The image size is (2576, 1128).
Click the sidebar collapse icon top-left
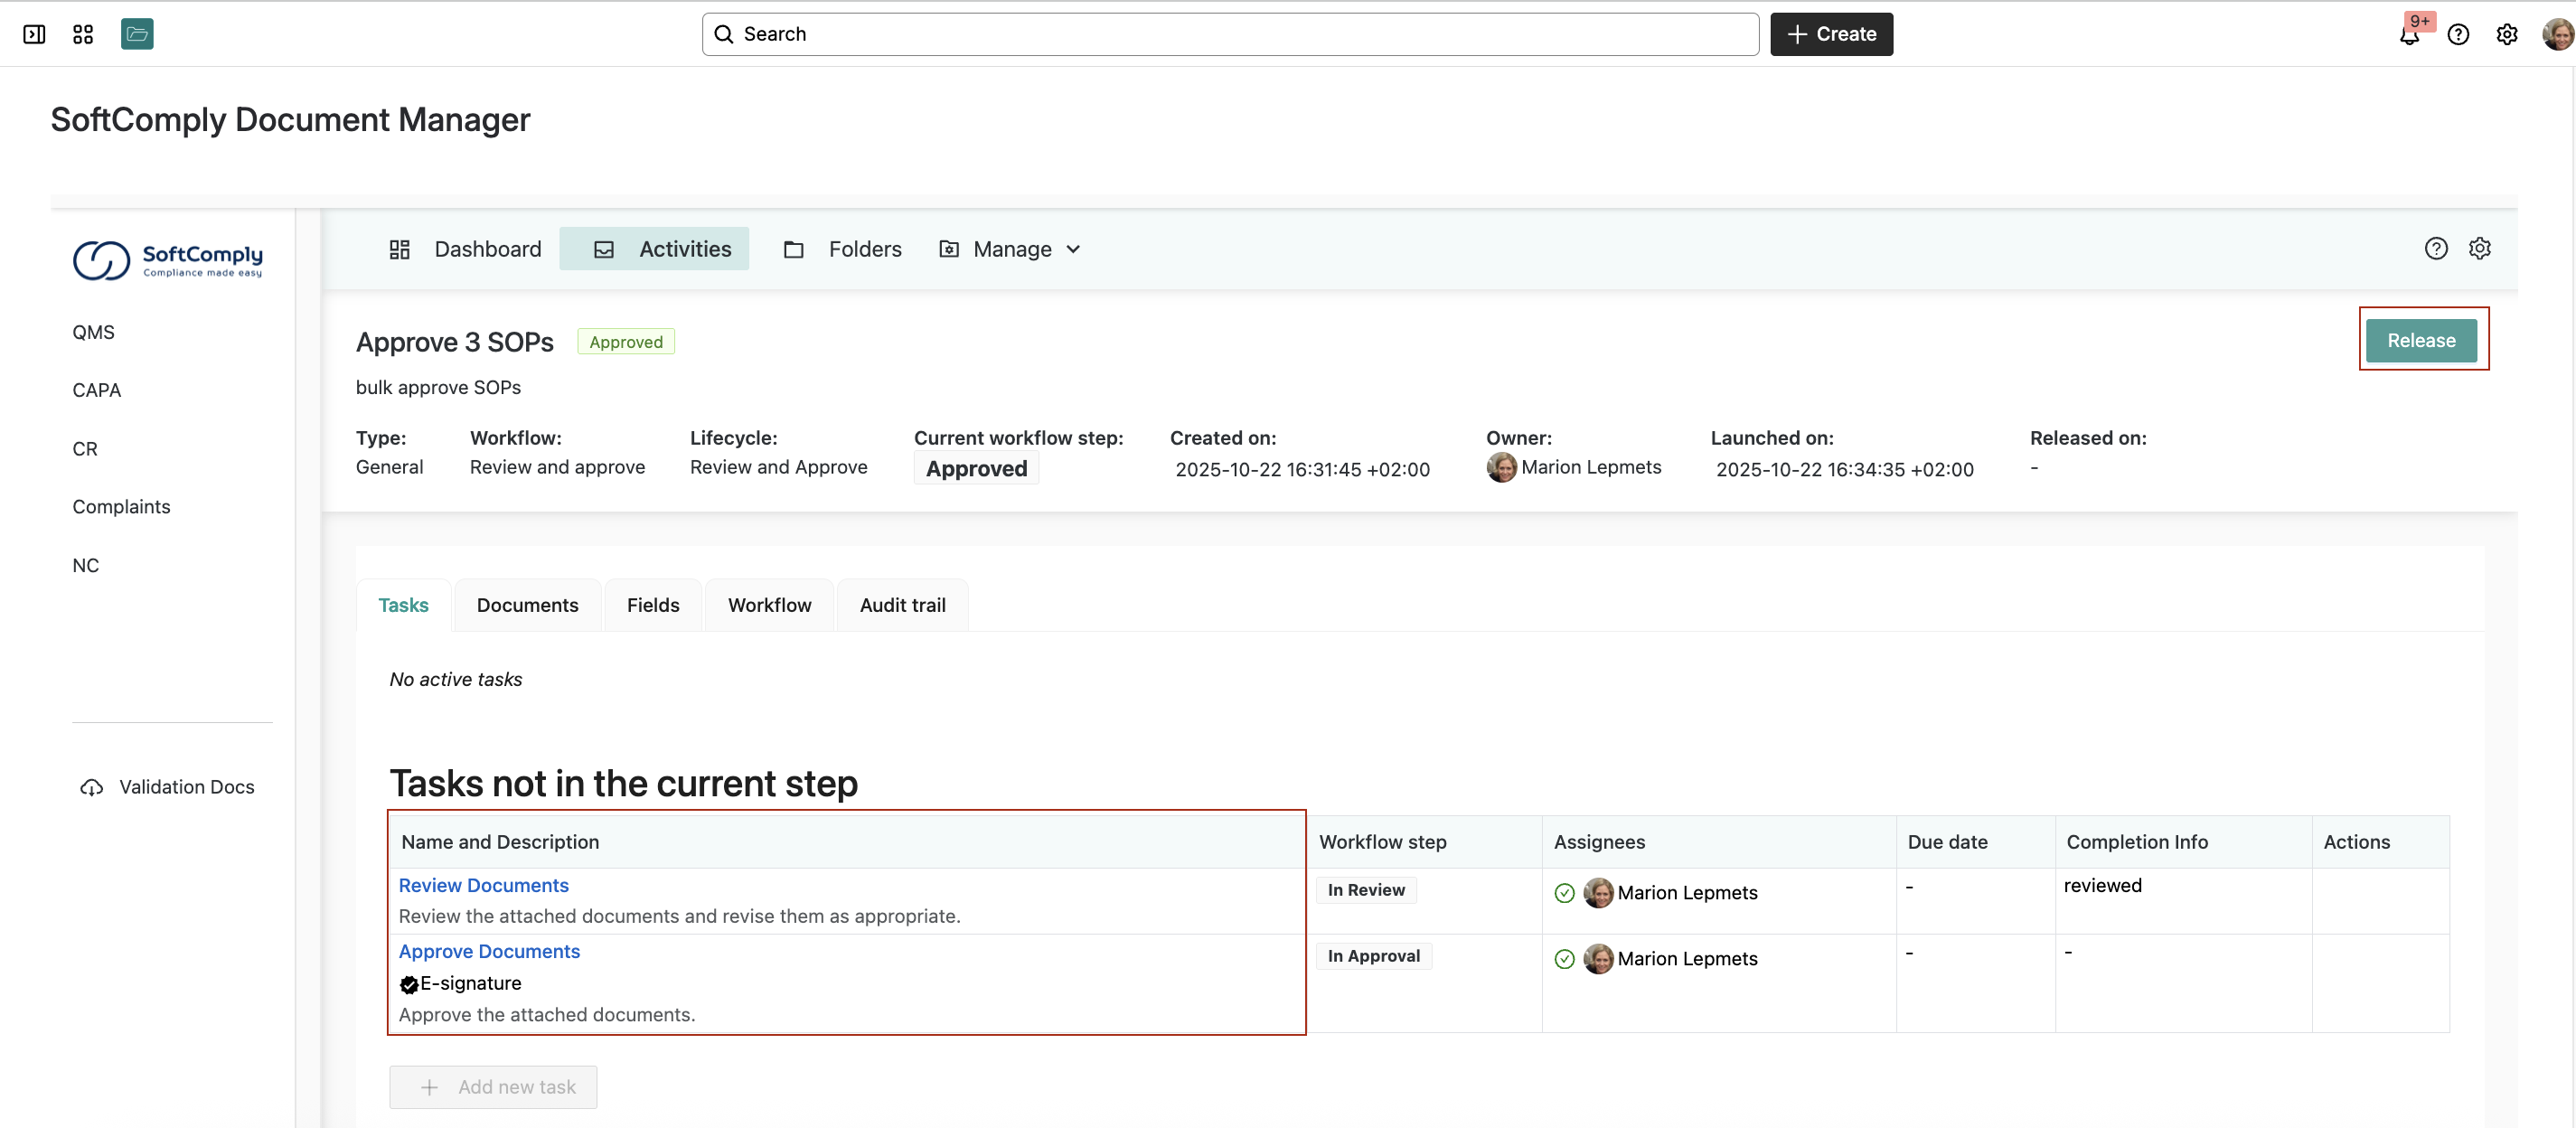point(34,34)
